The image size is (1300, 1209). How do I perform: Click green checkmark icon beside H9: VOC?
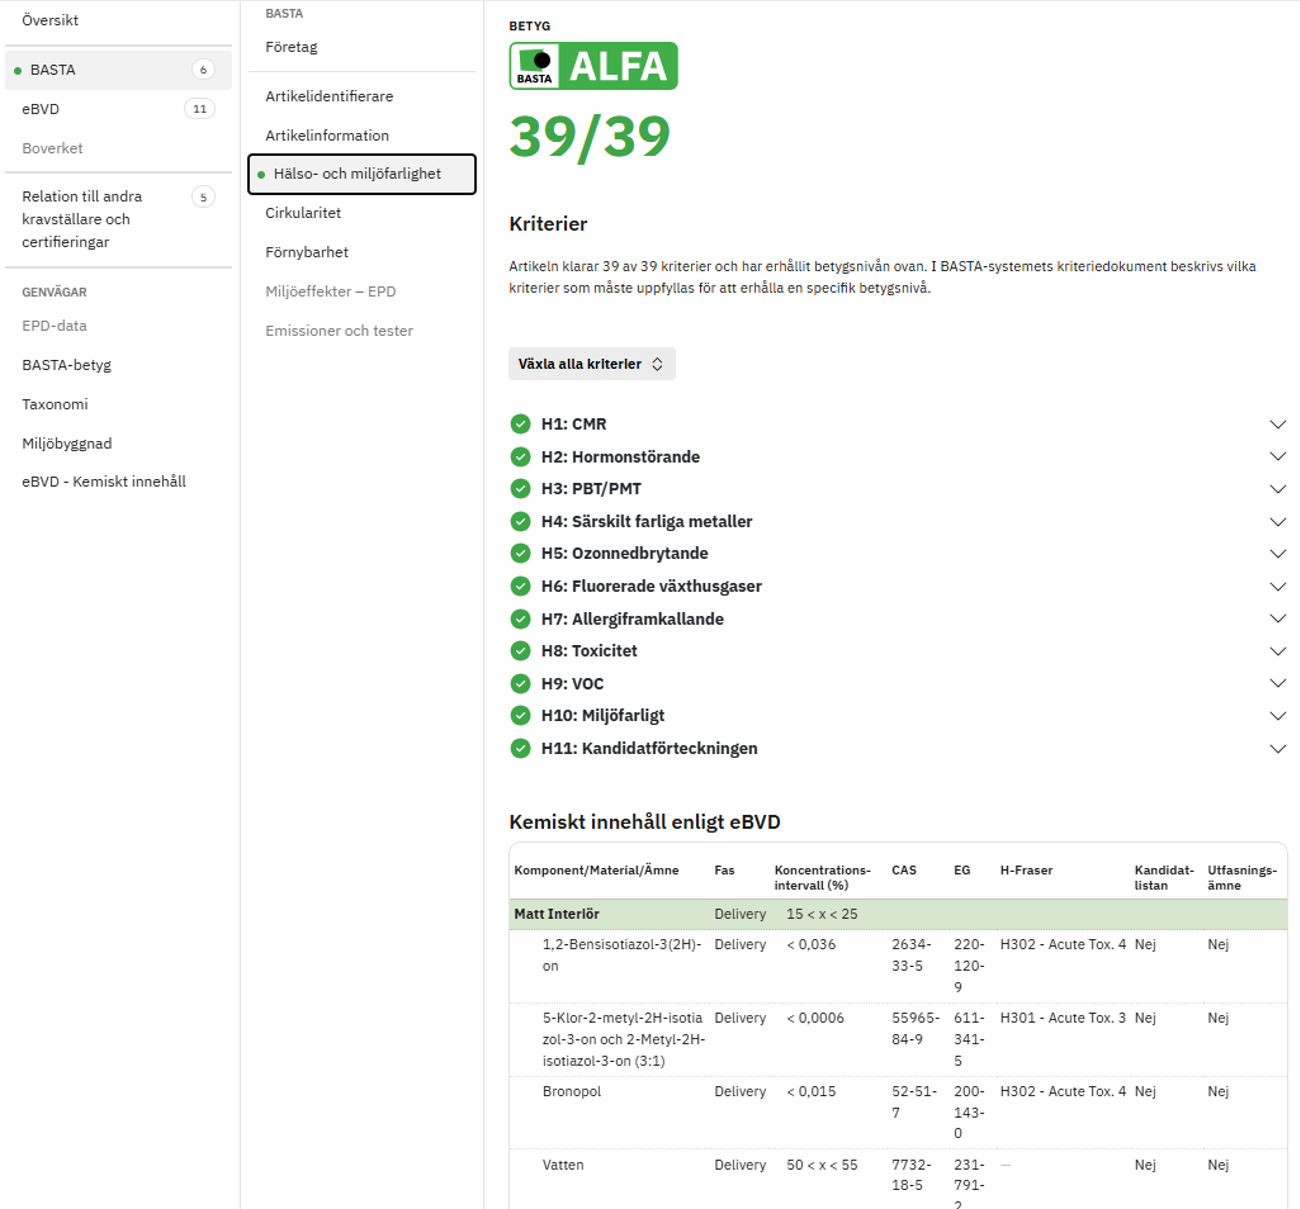520,684
